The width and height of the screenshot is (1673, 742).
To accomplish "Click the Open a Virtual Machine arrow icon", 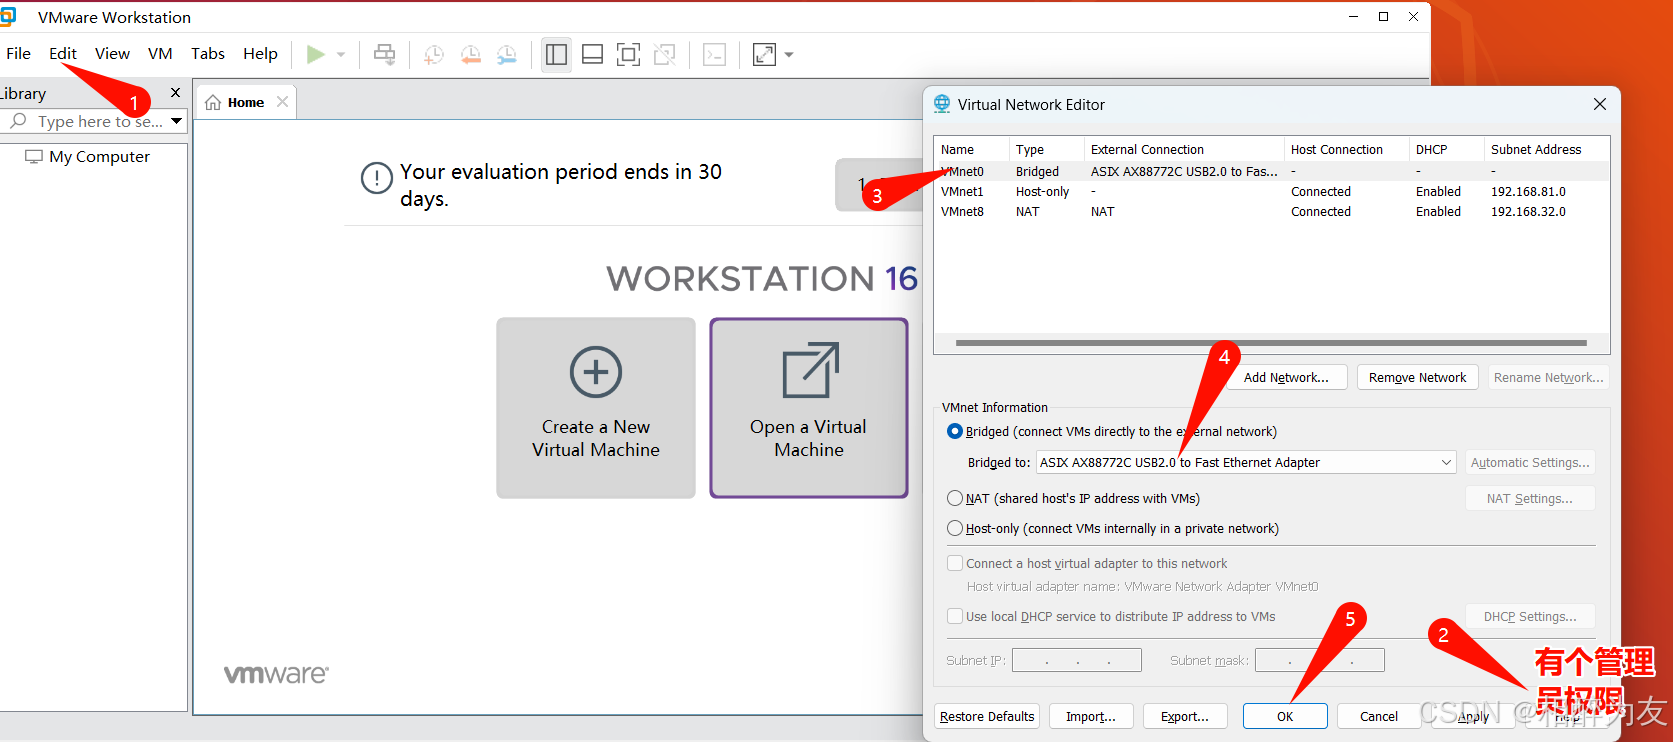I will [x=810, y=370].
